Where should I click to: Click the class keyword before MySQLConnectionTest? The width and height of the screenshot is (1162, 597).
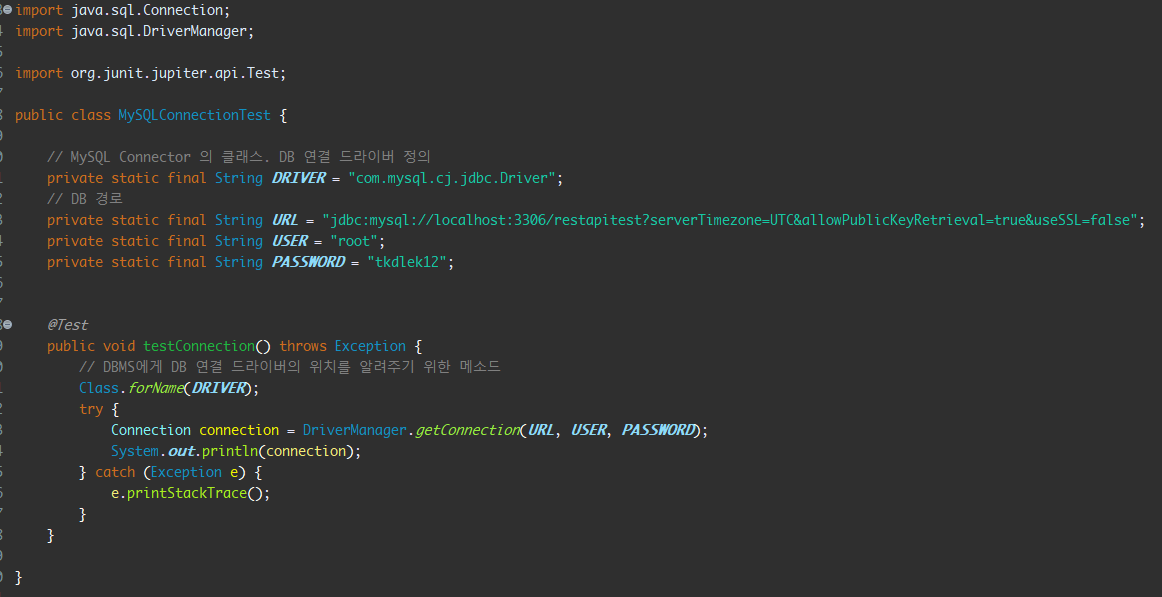(90, 116)
